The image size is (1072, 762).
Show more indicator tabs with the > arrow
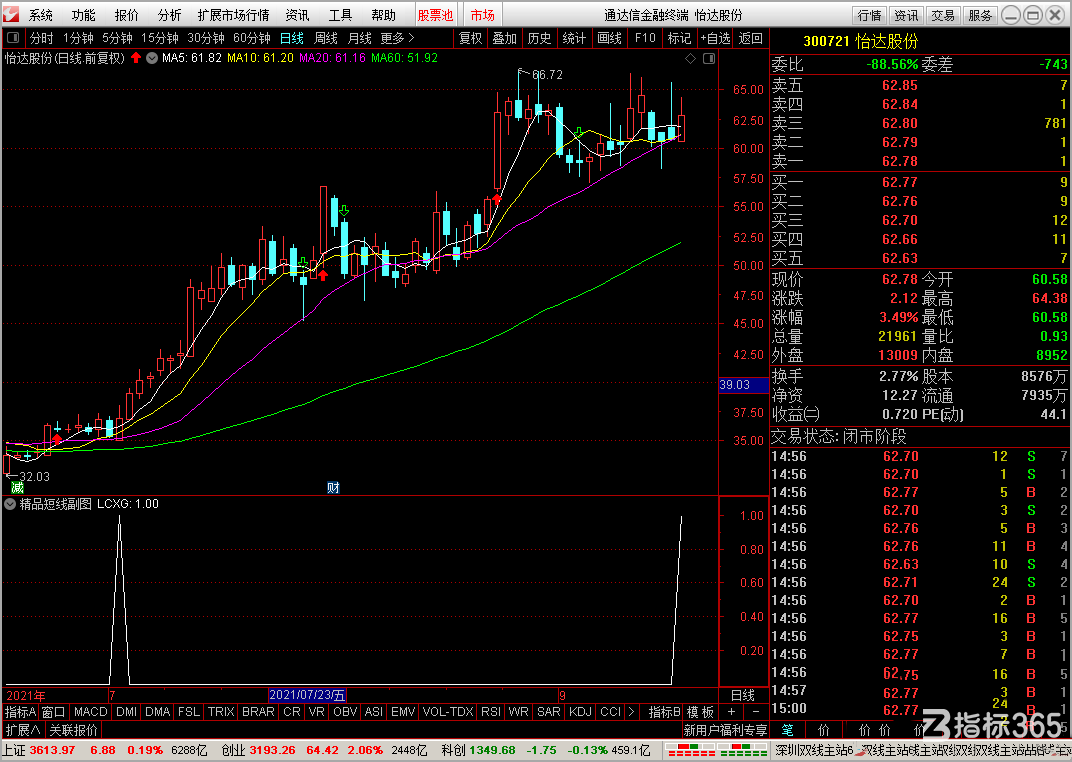pos(631,712)
